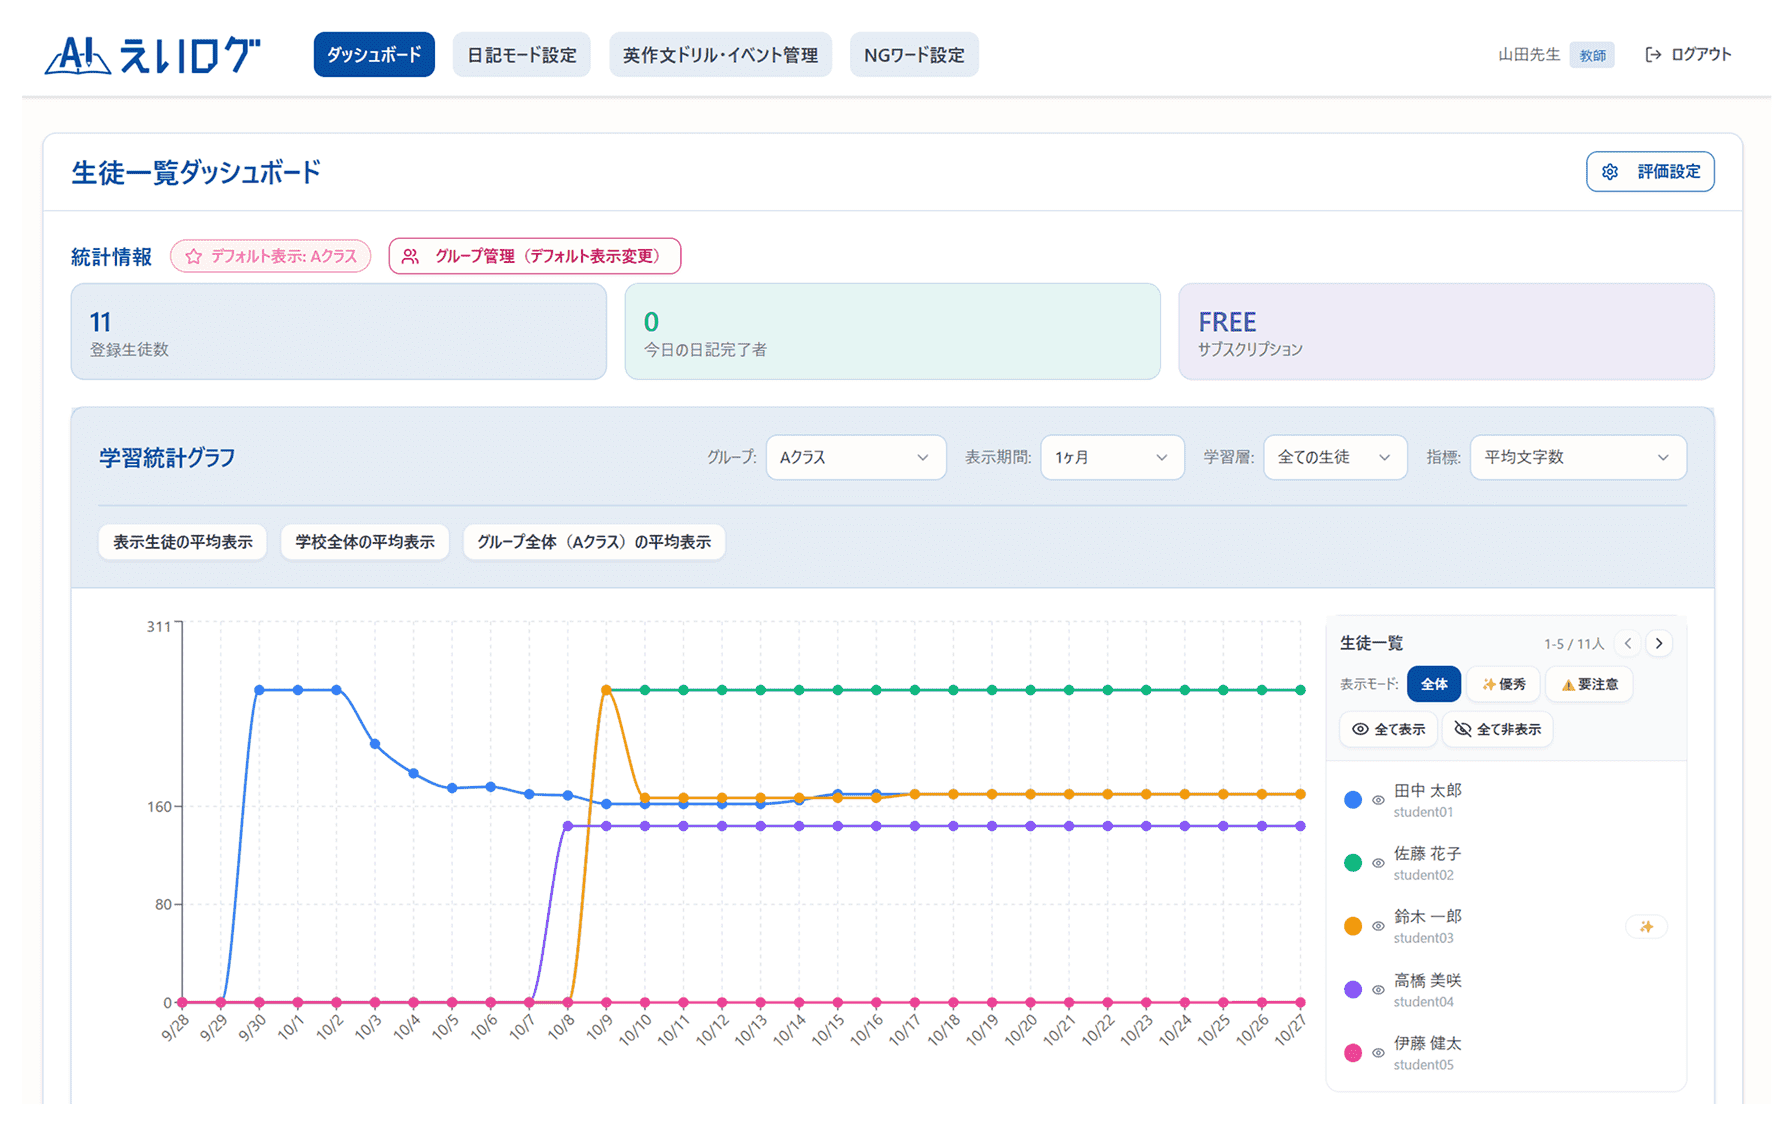The width and height of the screenshot is (1788, 1121).
Task: Toggle visibility eye for 田中 太郎
Action: click(x=1378, y=800)
